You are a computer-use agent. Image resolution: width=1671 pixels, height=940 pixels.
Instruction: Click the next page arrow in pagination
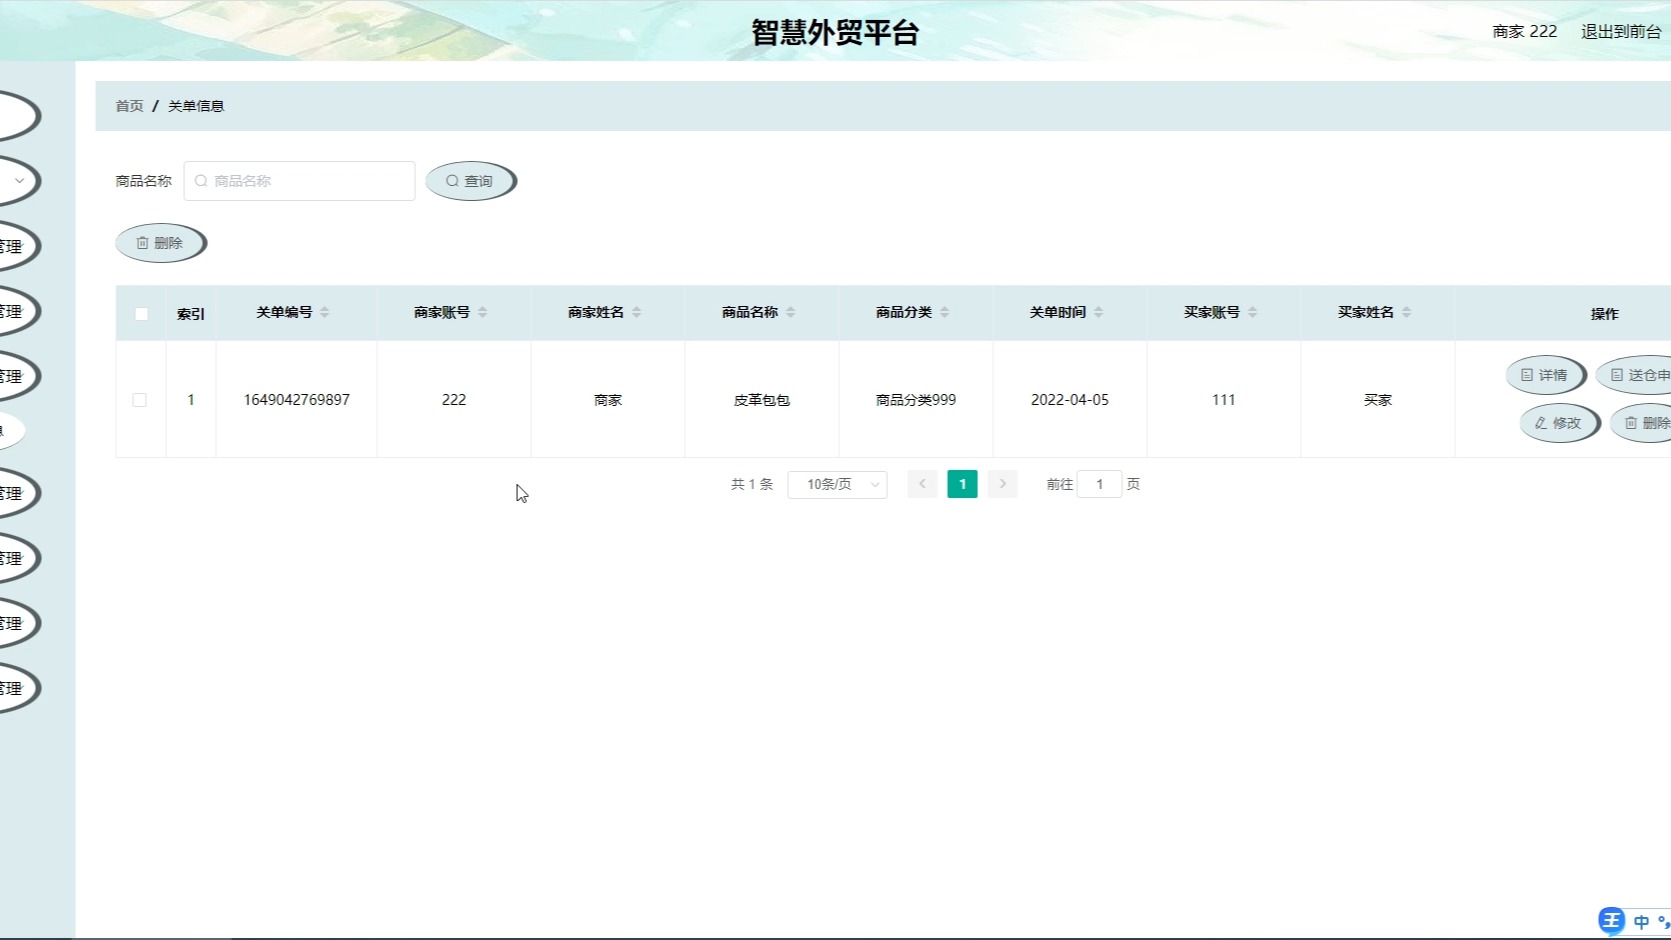click(1002, 484)
